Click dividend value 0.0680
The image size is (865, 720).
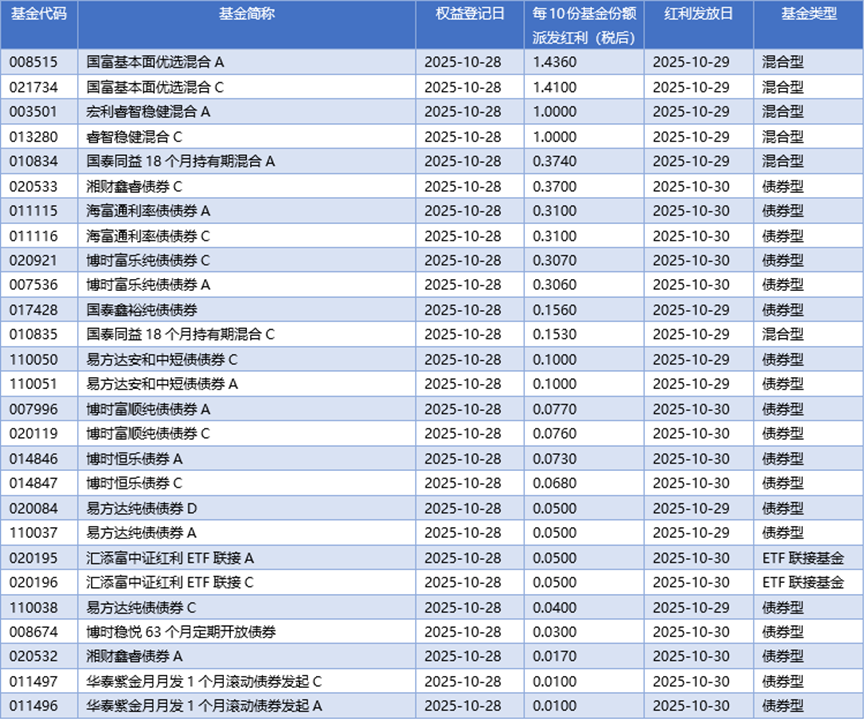pyautogui.click(x=554, y=483)
